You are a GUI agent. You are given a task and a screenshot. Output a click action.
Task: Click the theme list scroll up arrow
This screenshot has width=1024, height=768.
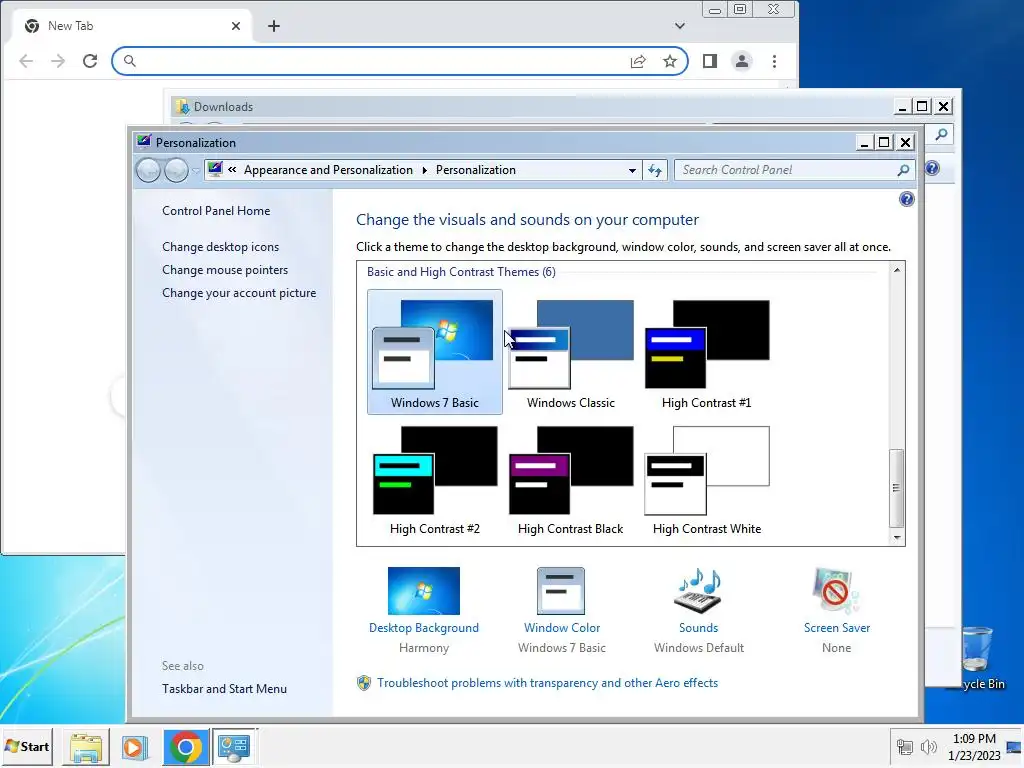pos(897,270)
